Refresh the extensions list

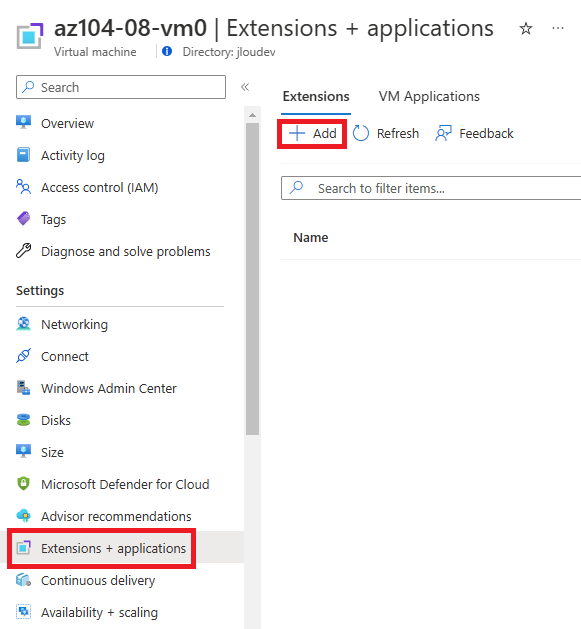click(386, 134)
